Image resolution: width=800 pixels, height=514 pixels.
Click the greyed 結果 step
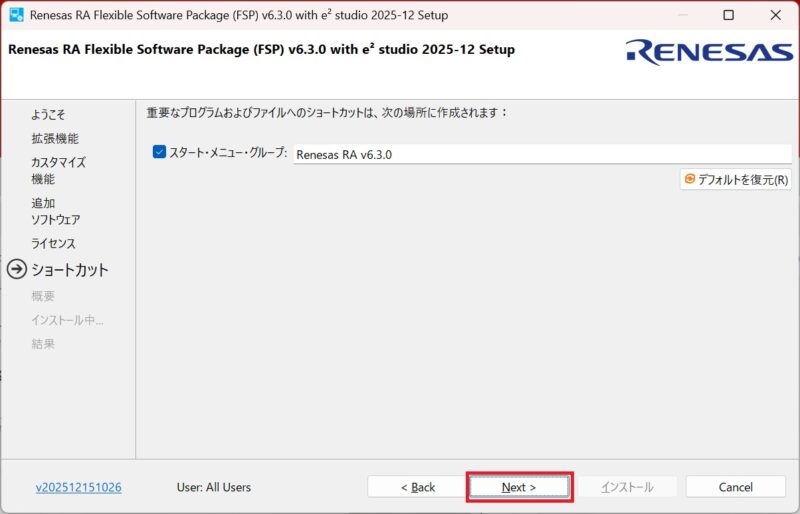(x=43, y=344)
